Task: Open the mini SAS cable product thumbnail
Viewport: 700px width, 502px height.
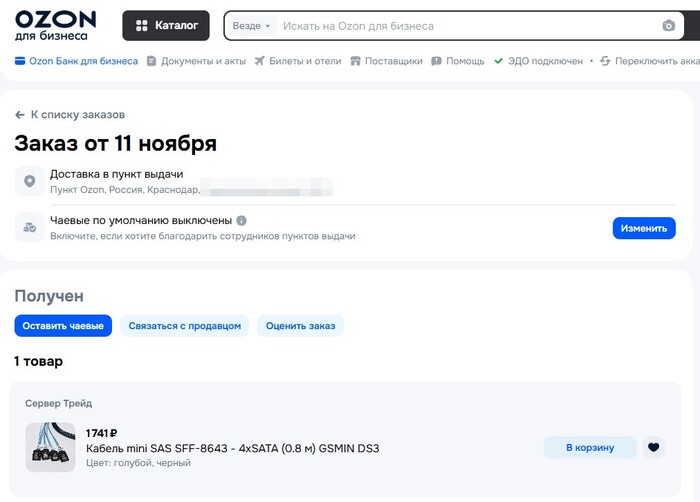Action: 50,447
